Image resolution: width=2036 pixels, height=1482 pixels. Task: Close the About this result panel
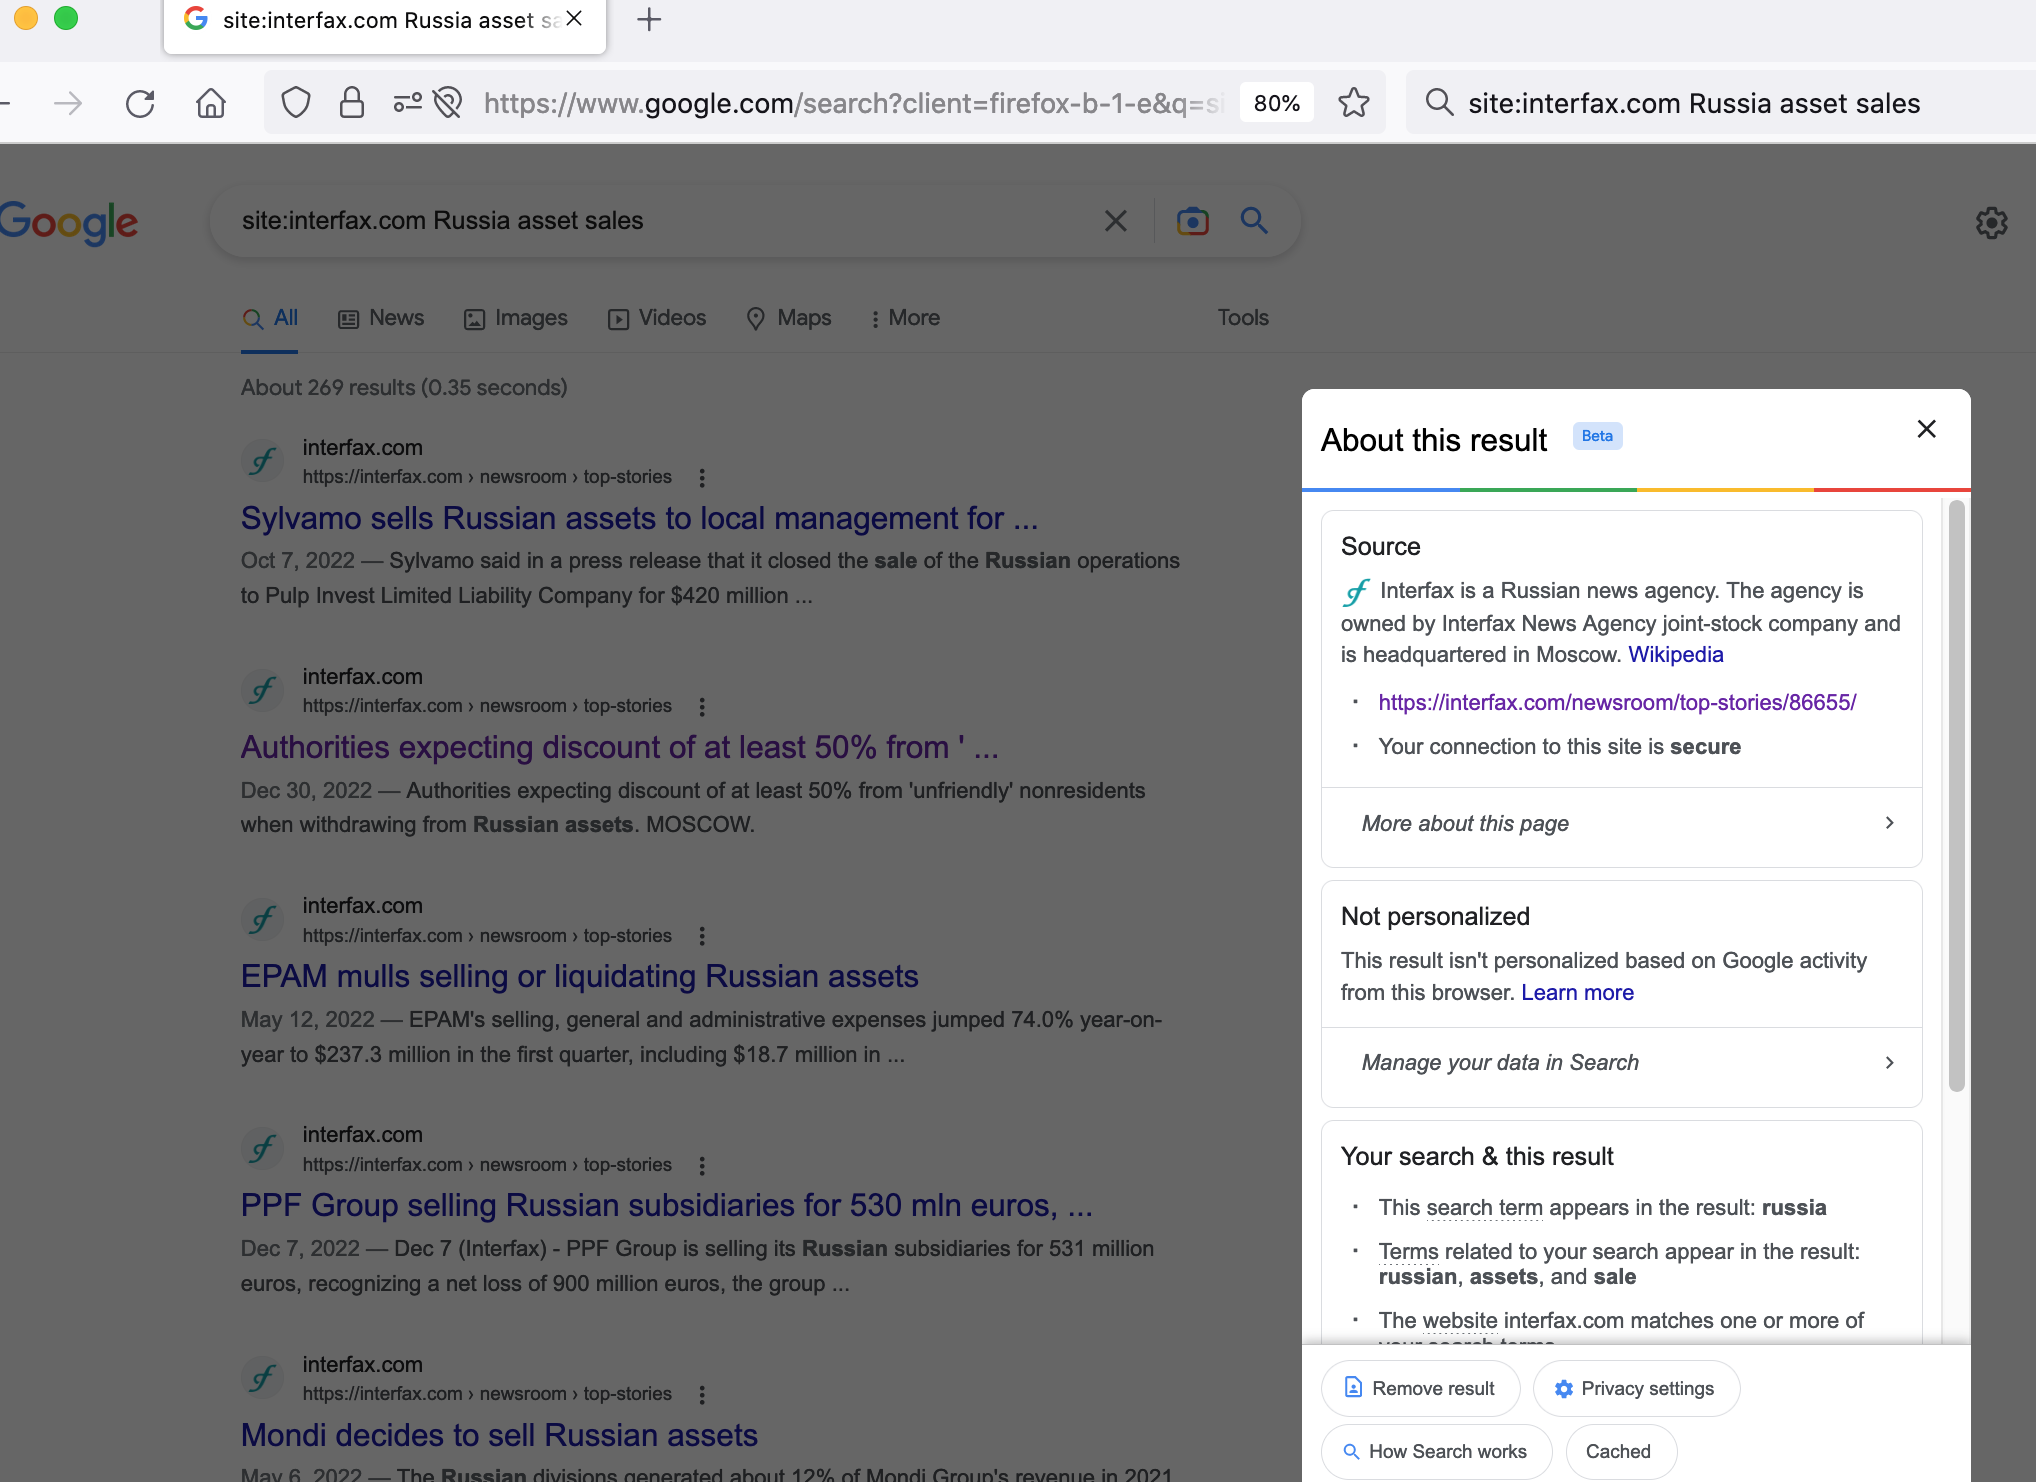click(1926, 429)
